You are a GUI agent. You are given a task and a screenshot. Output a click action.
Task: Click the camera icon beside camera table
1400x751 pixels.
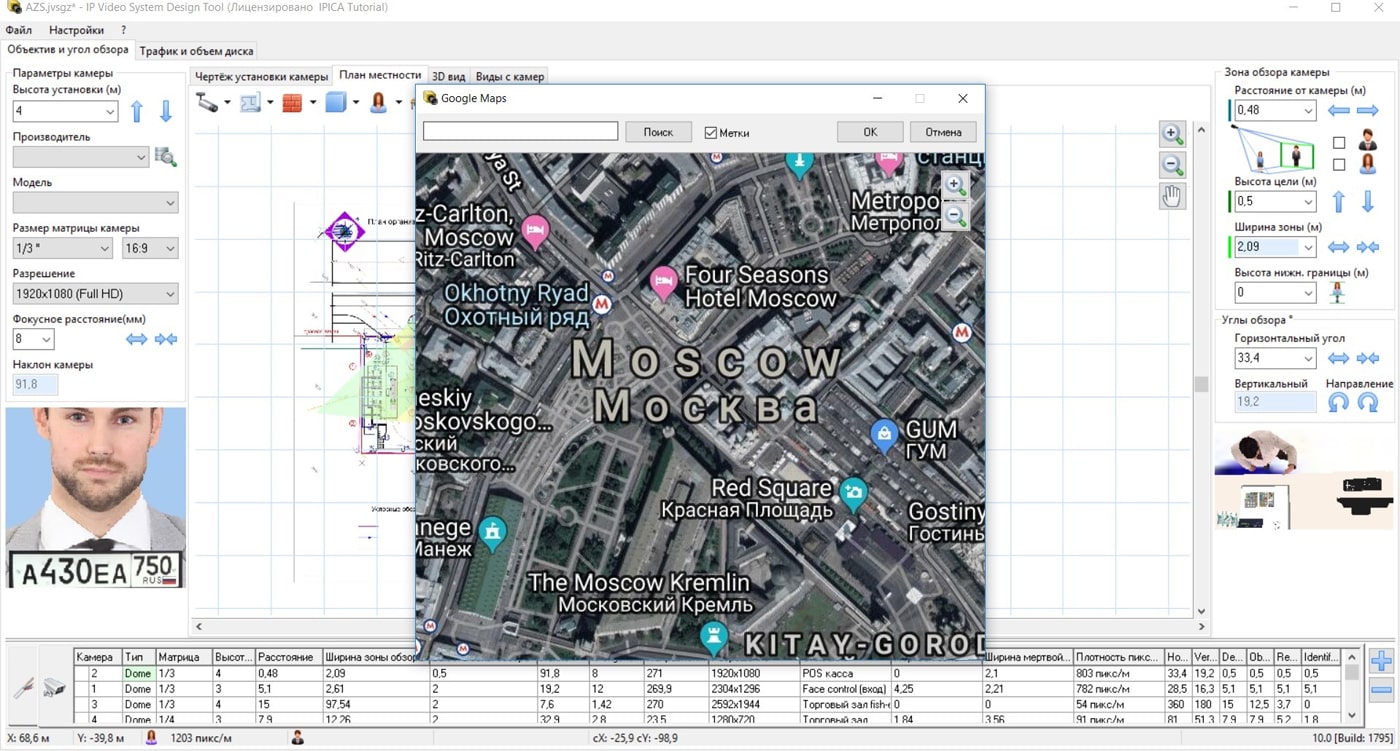coord(54,687)
